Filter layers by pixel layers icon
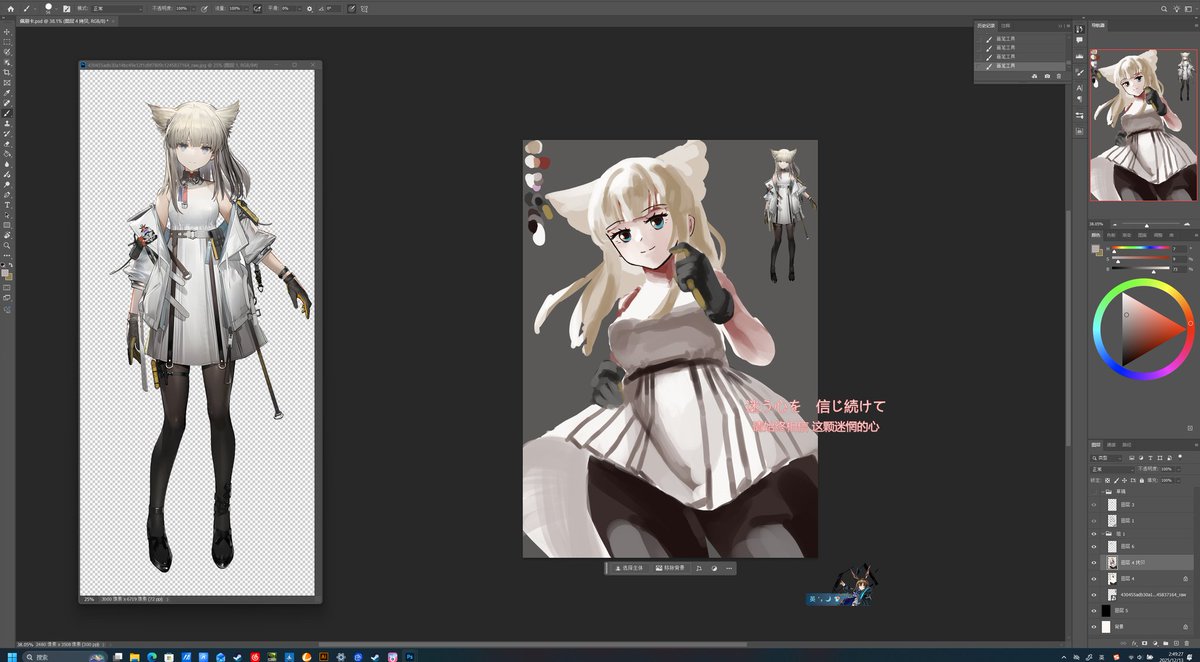Image resolution: width=1200 pixels, height=662 pixels. tap(1132, 458)
